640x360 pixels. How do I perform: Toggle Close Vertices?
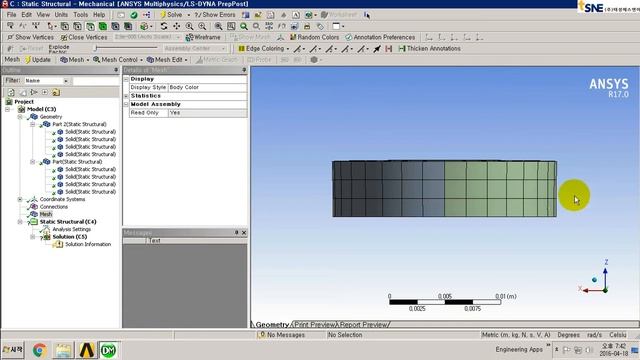point(84,37)
